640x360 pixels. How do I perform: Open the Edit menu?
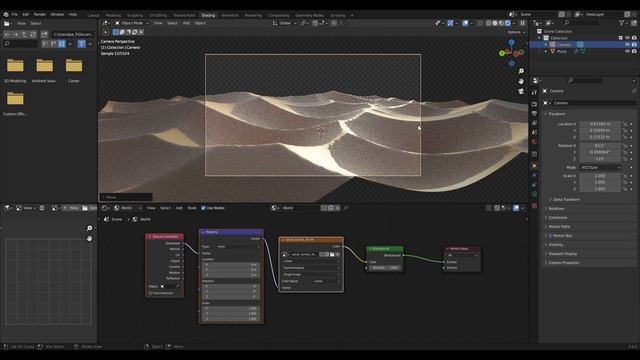point(26,14)
